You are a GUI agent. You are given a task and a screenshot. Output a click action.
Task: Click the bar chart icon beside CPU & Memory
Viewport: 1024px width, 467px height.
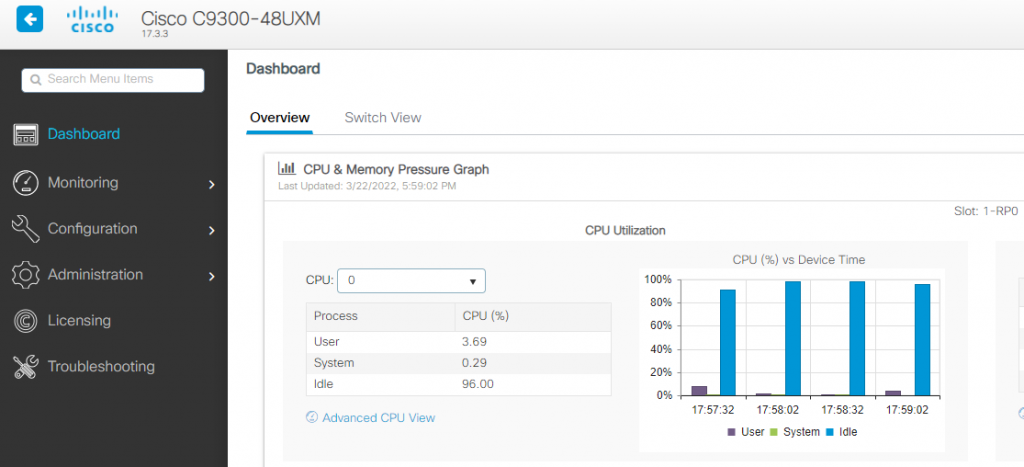tap(287, 169)
